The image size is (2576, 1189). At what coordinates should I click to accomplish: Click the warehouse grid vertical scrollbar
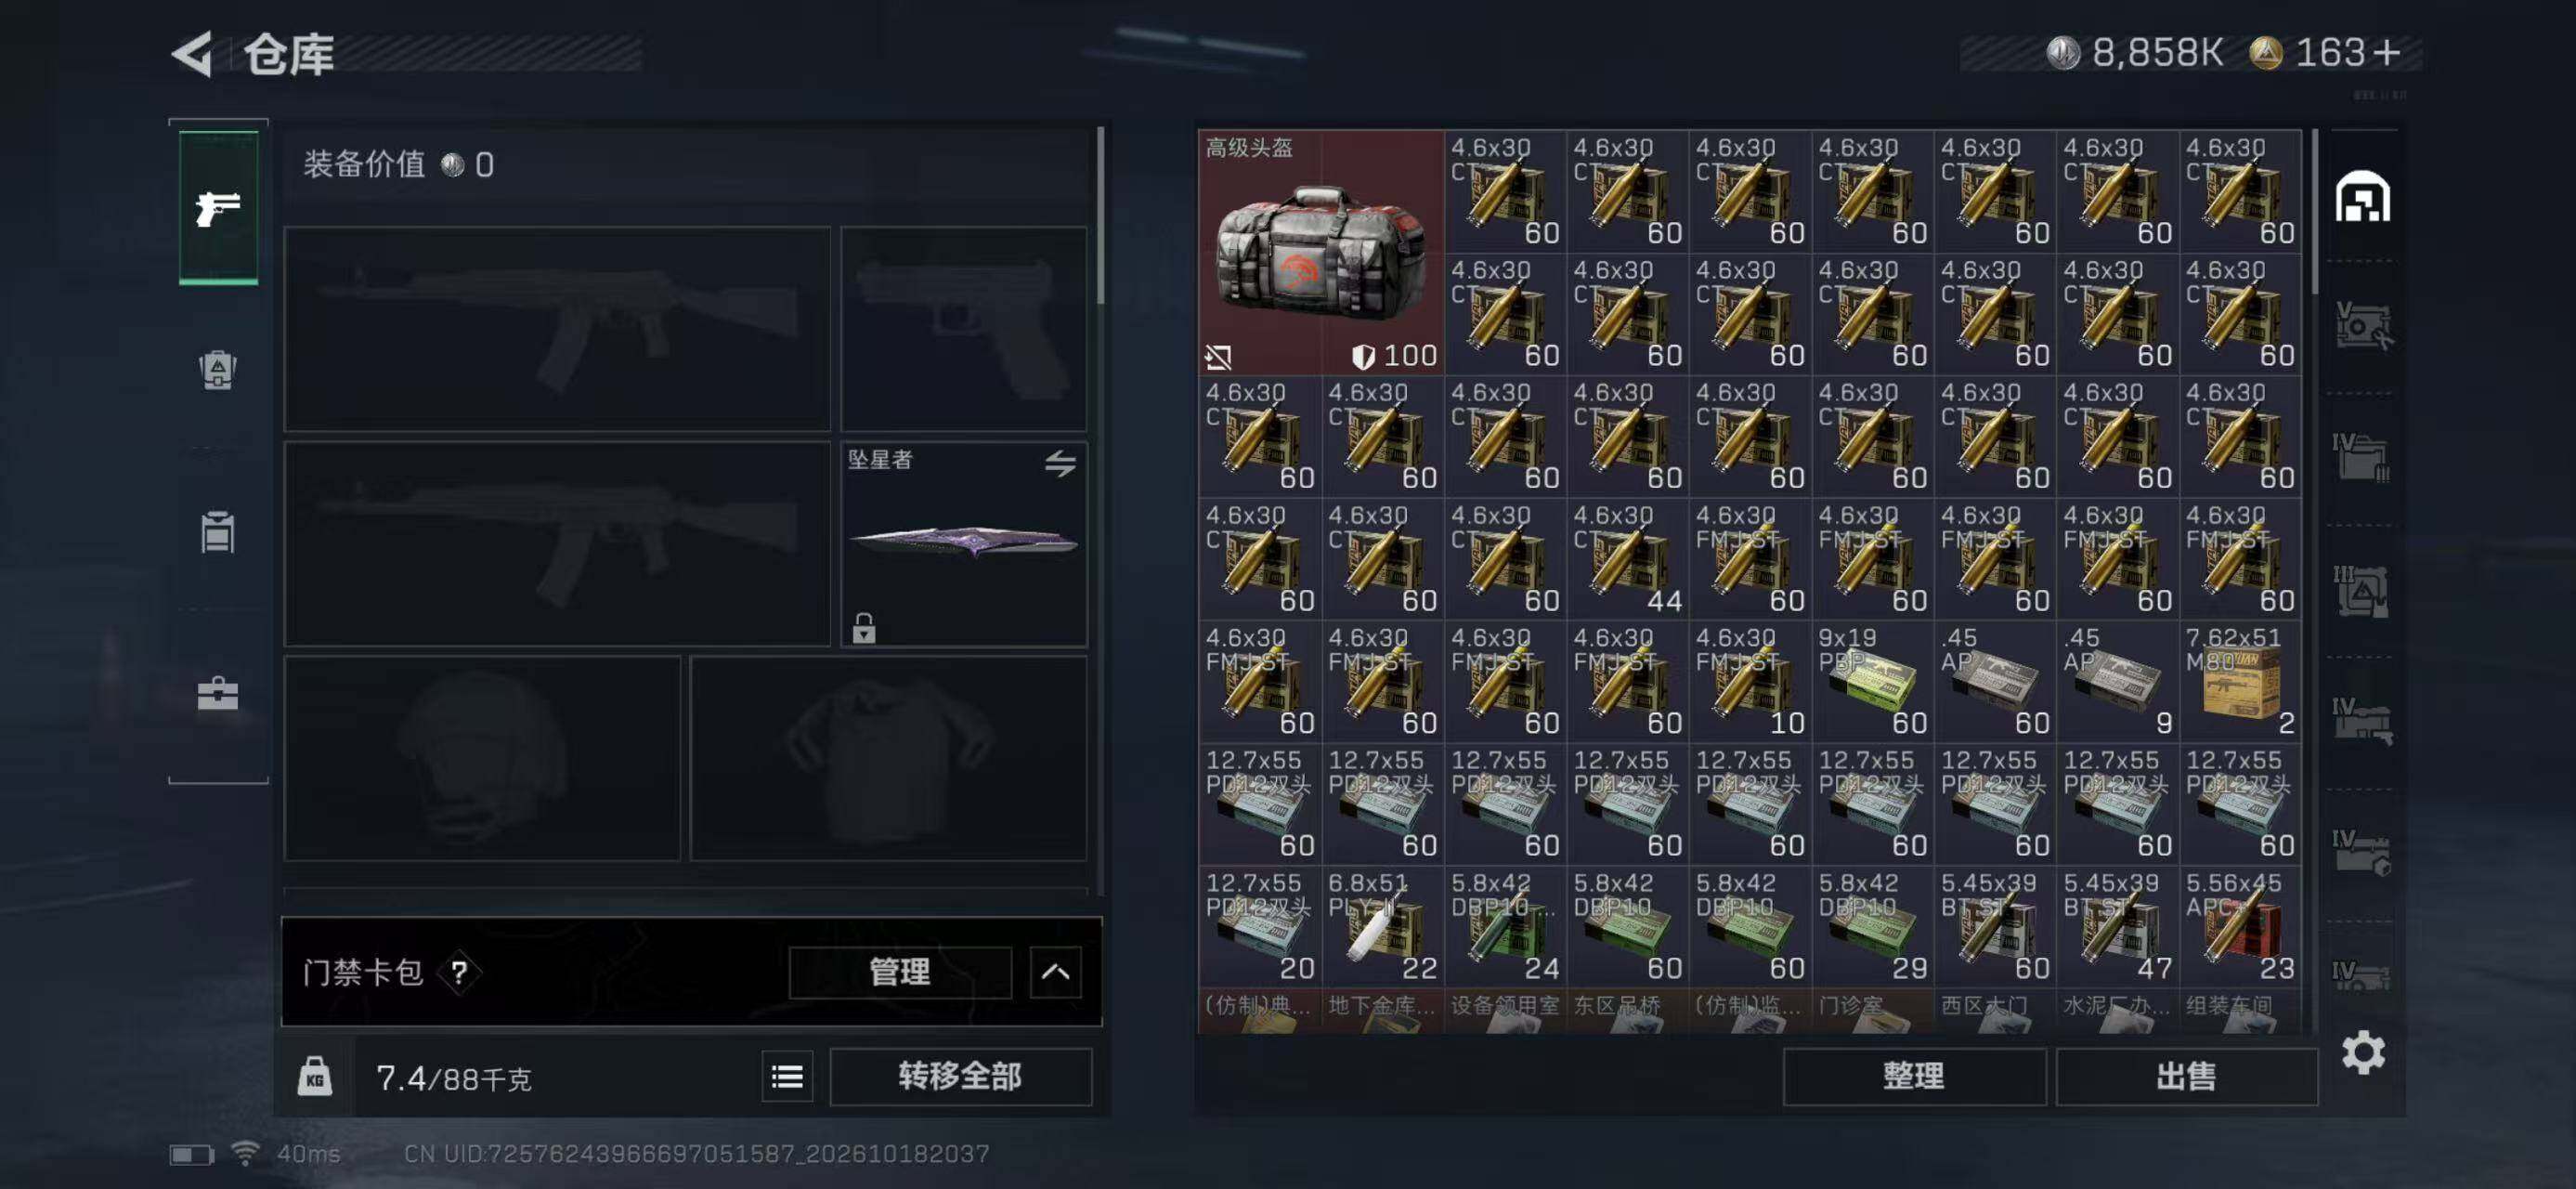point(2314,212)
